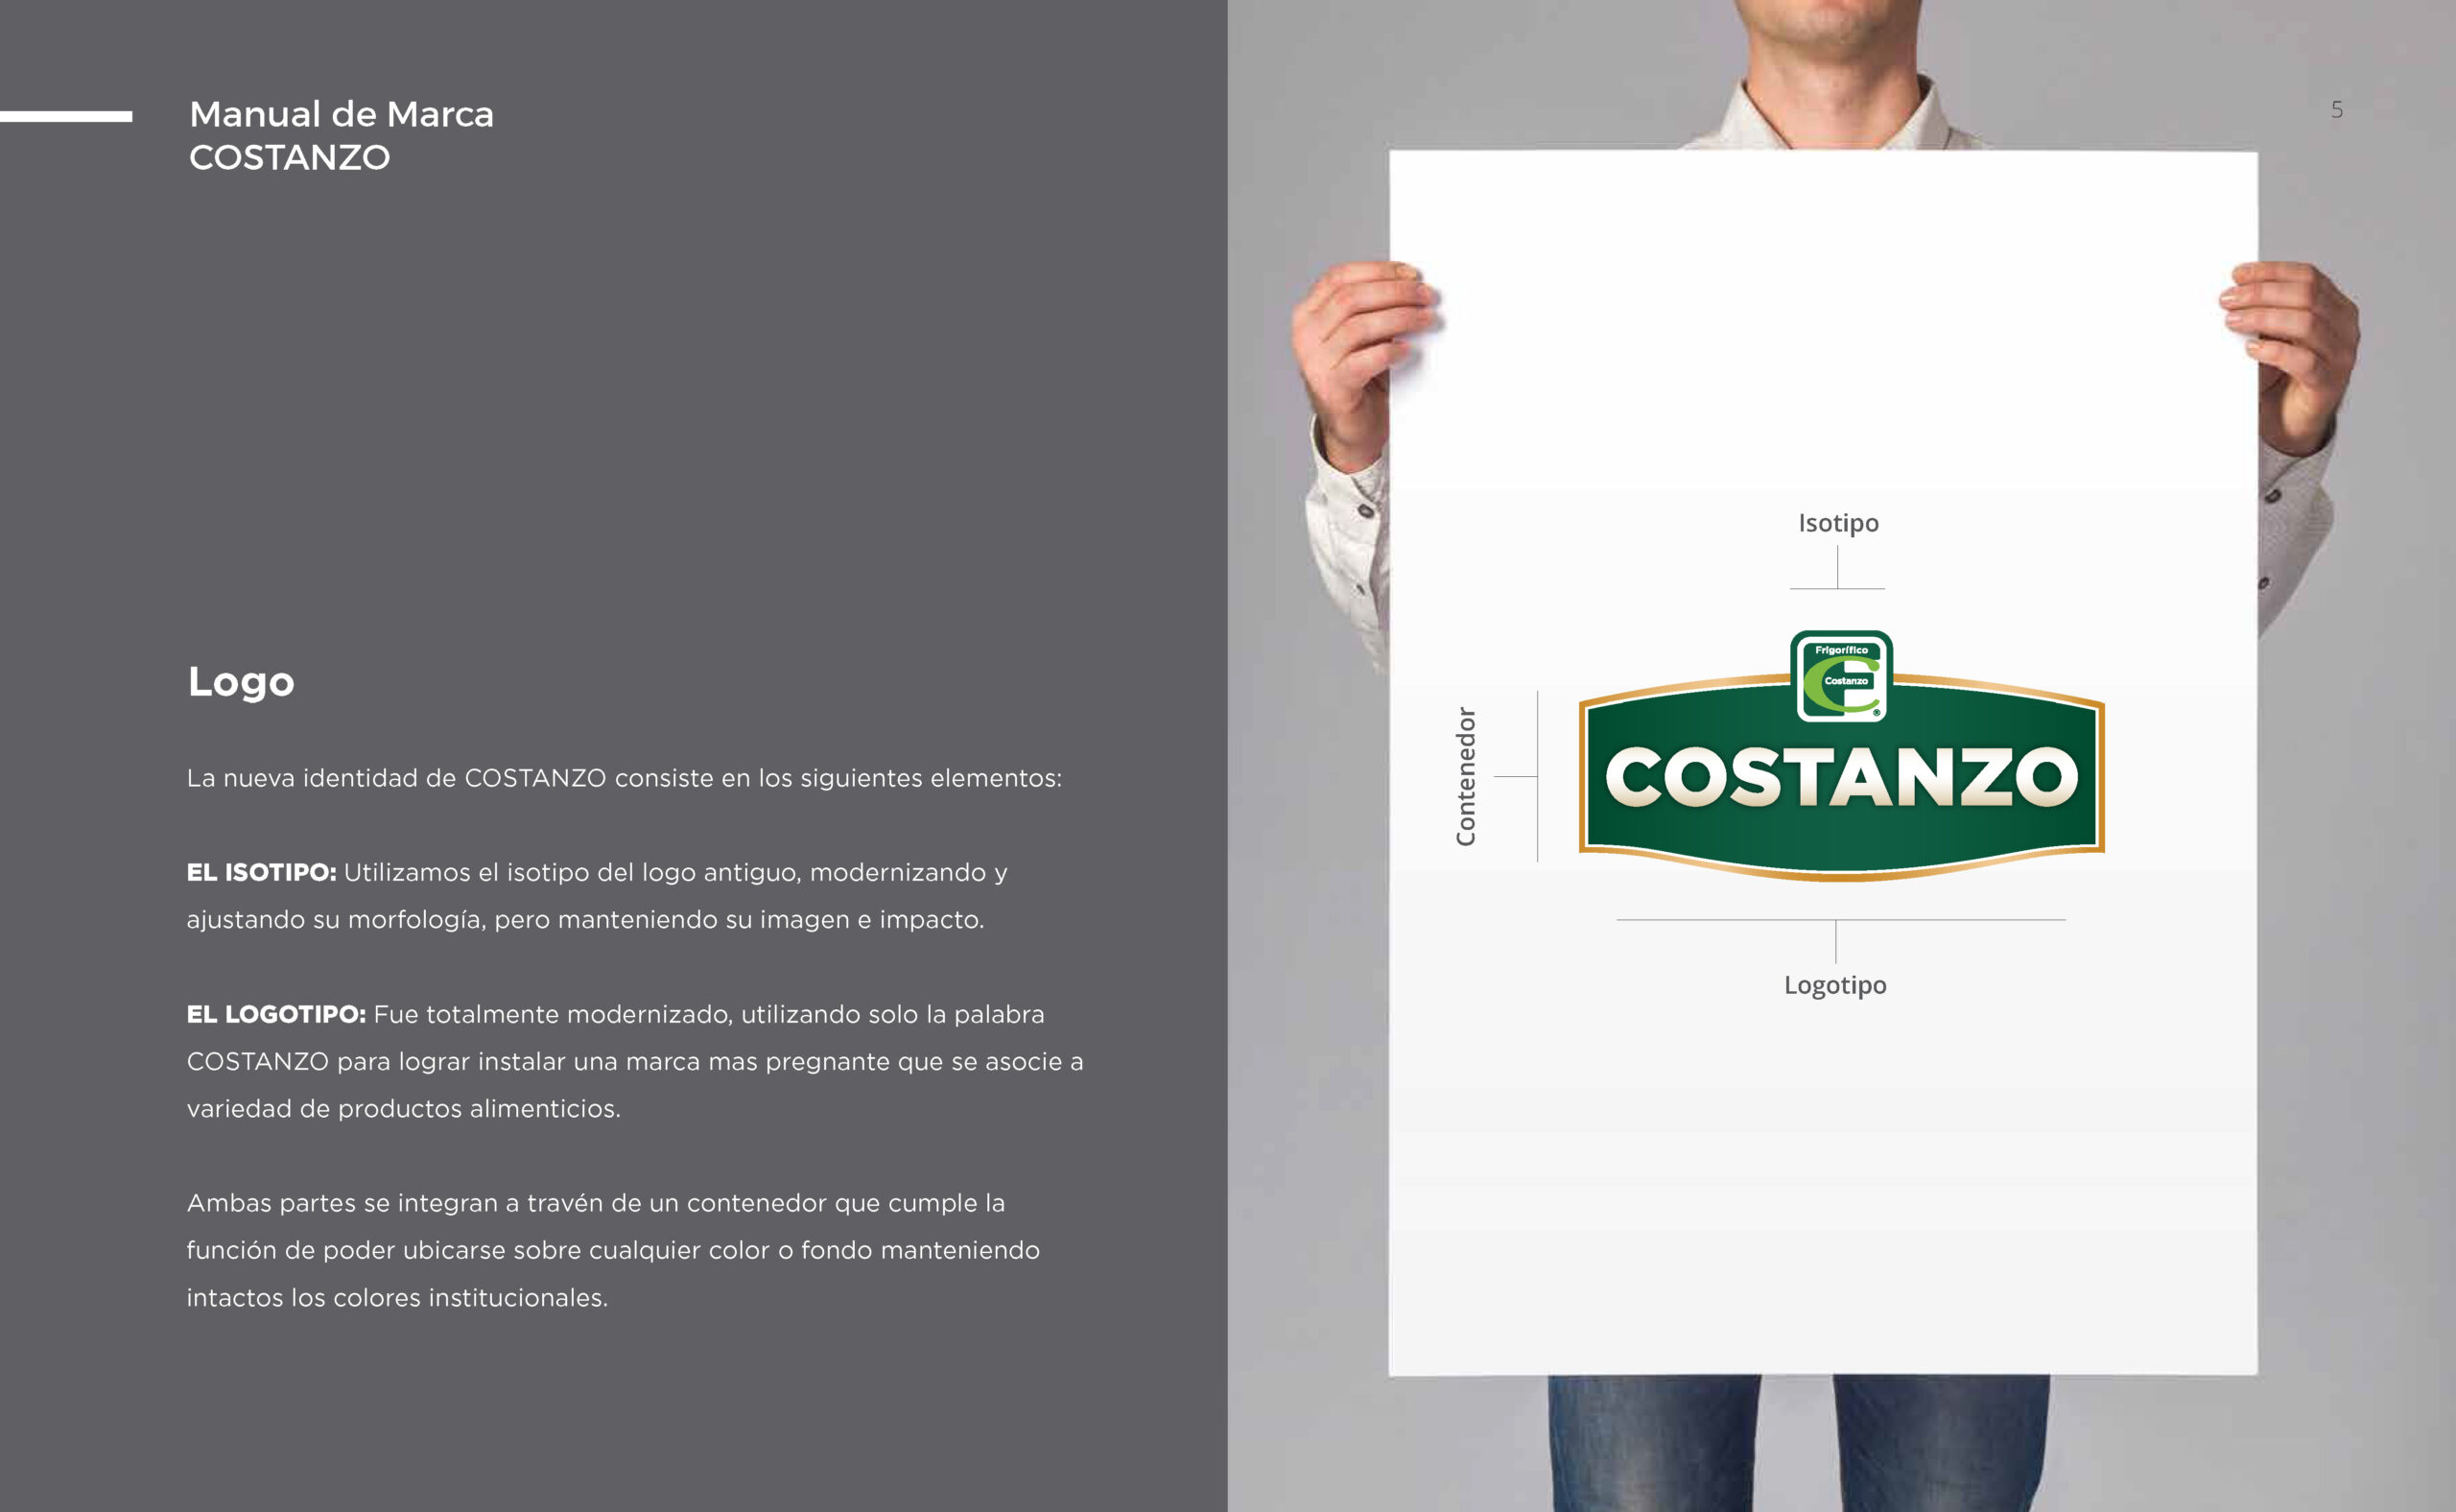Click the Frigorífico Costanzo isotype badge
The image size is (2456, 1512).
tap(1841, 677)
